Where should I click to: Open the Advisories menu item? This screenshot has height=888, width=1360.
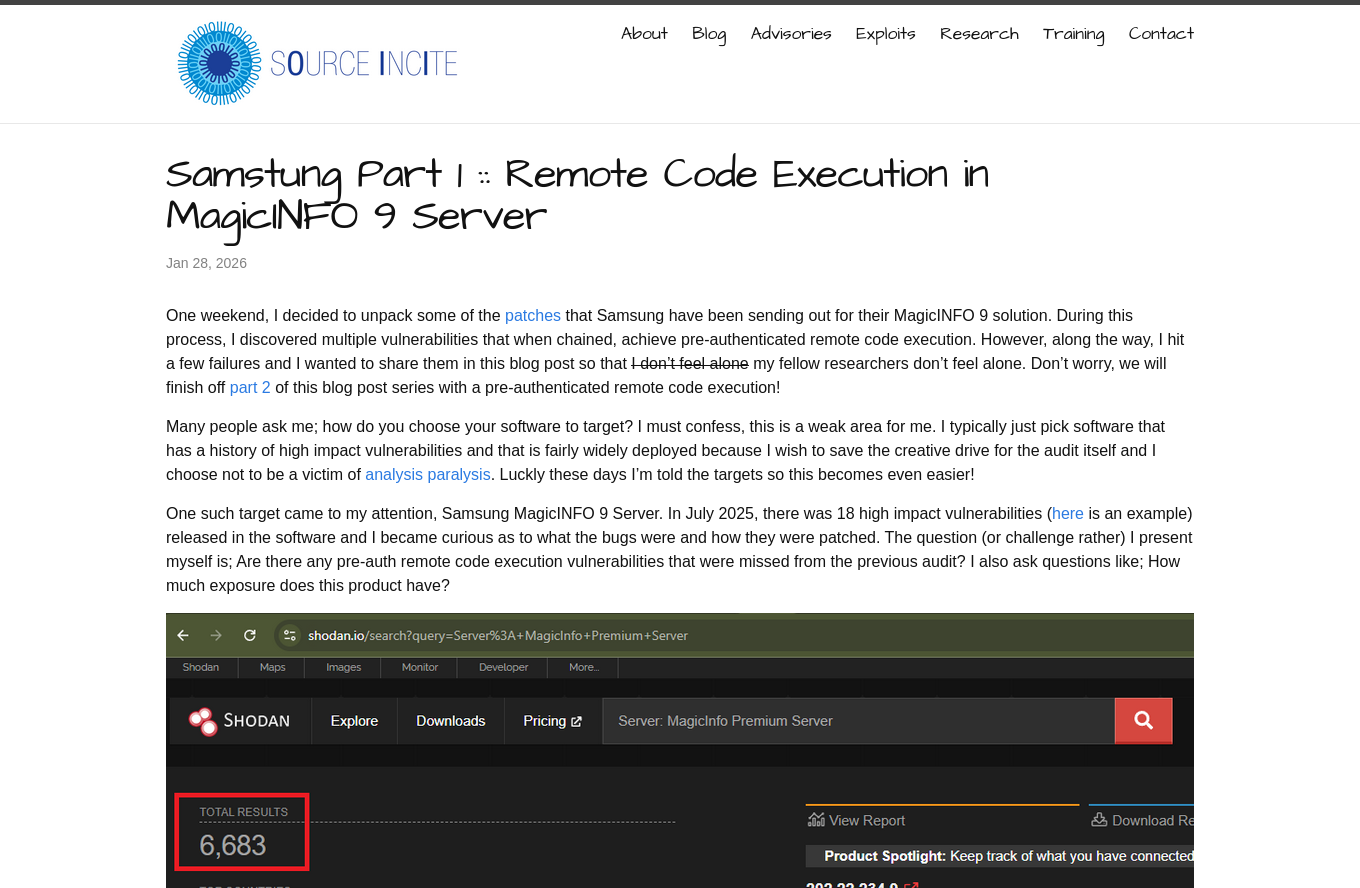click(791, 34)
